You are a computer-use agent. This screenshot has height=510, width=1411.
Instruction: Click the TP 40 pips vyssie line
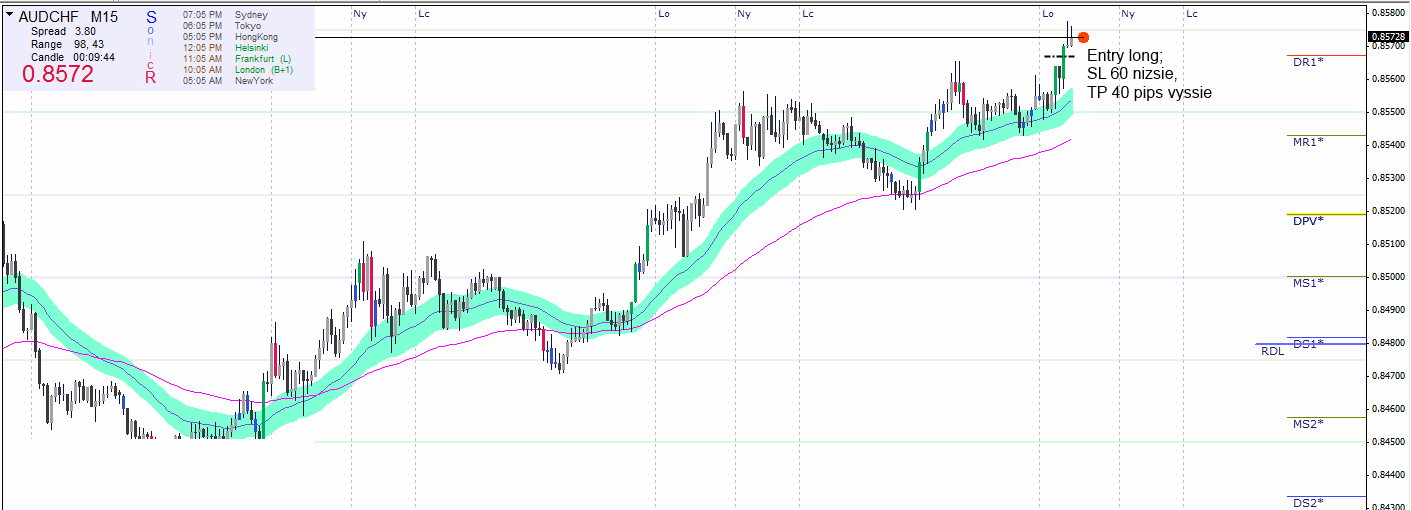(x=1150, y=92)
